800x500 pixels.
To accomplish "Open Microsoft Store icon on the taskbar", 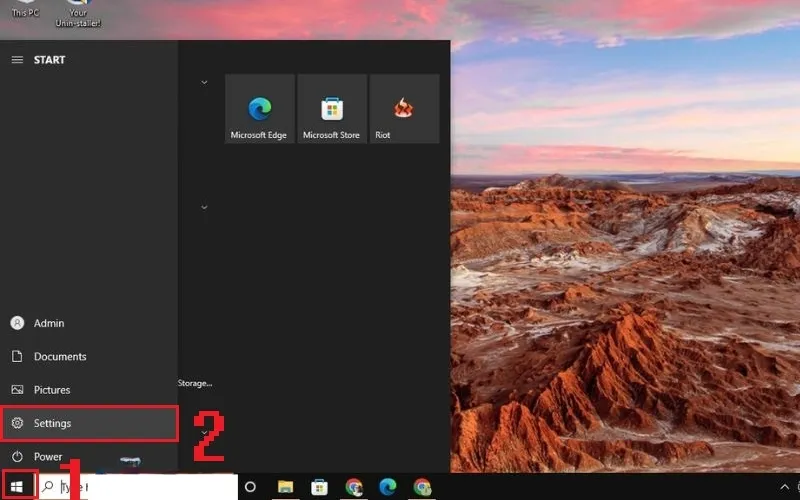I will click(x=319, y=487).
